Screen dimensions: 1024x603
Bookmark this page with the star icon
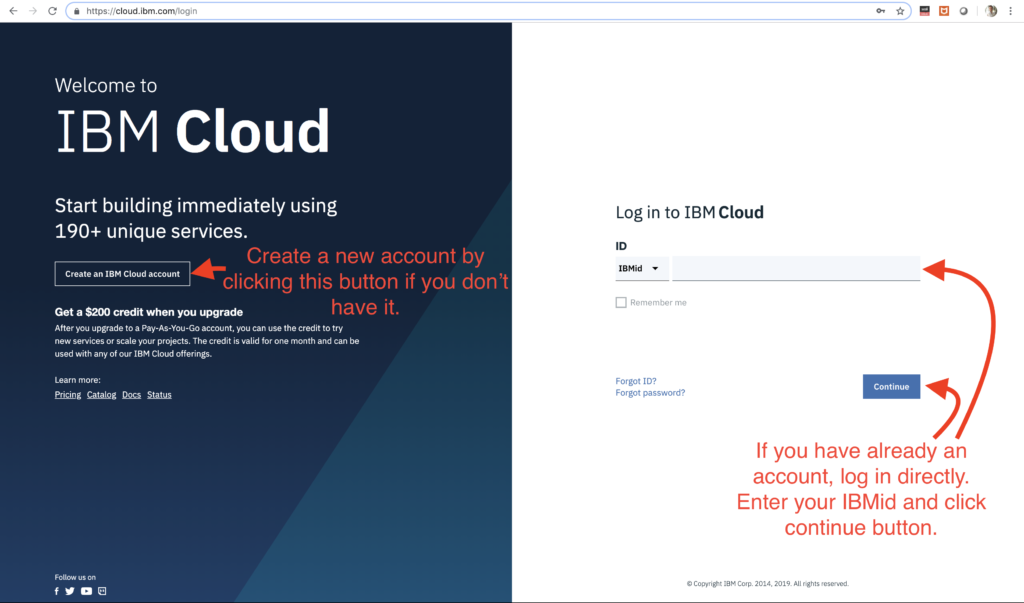[900, 11]
